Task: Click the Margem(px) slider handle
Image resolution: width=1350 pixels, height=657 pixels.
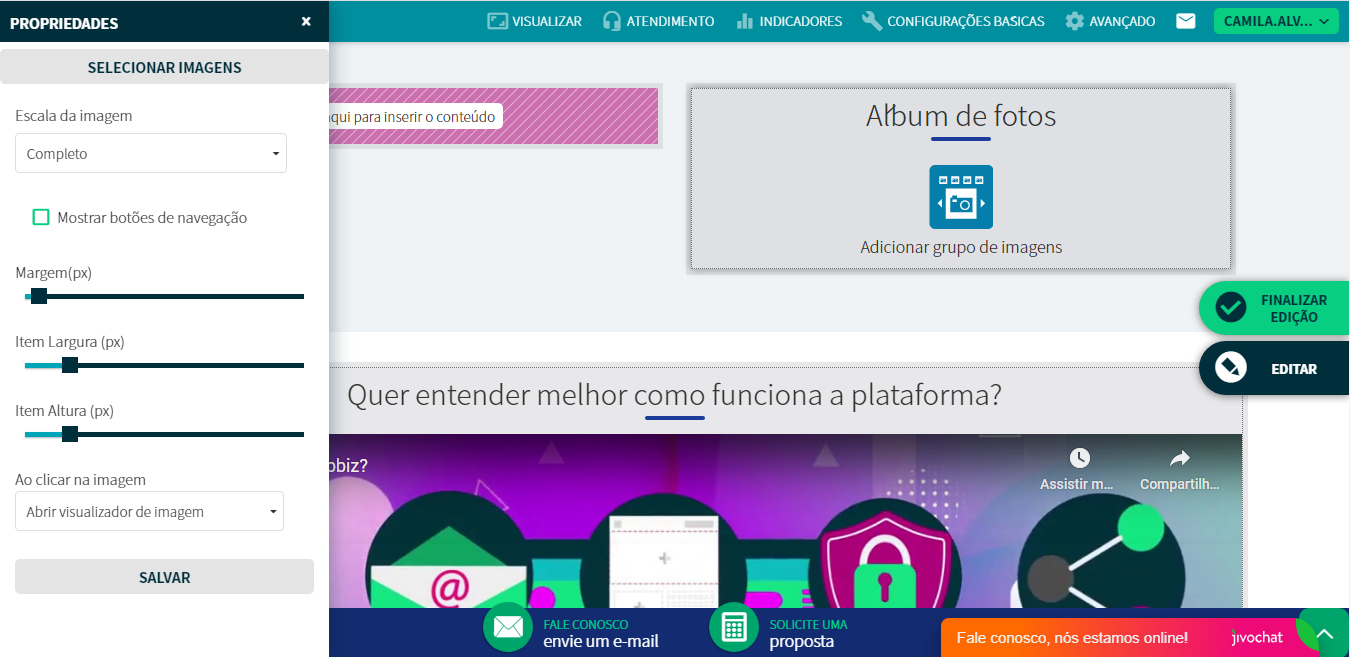Action: [39, 296]
